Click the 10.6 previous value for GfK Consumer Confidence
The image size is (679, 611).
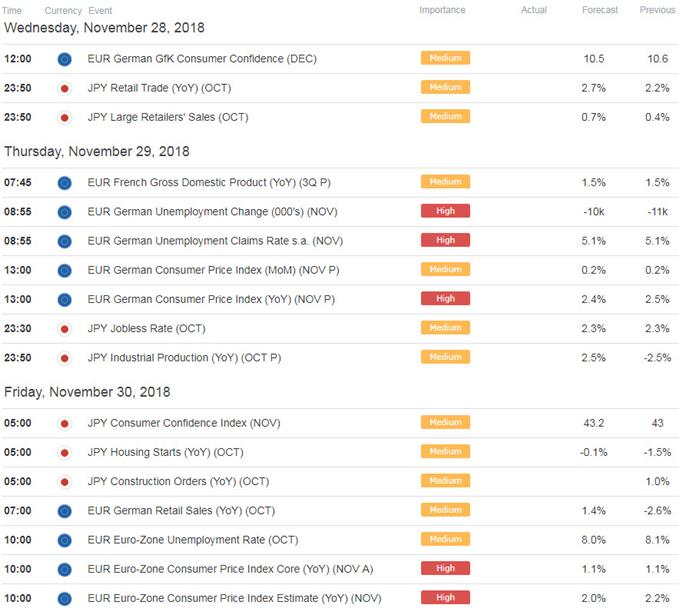point(657,59)
